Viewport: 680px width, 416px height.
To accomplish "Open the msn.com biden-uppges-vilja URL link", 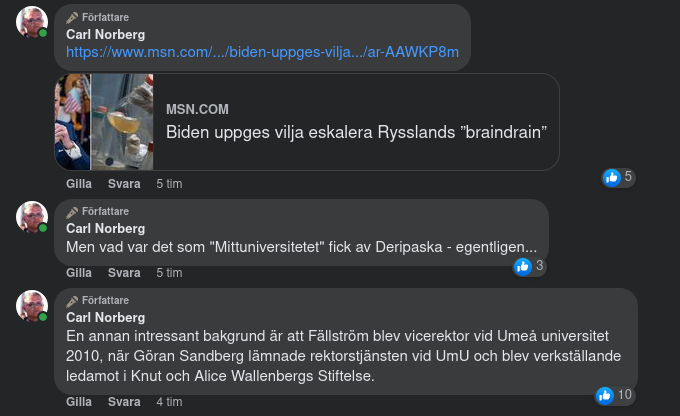I will 262,52.
